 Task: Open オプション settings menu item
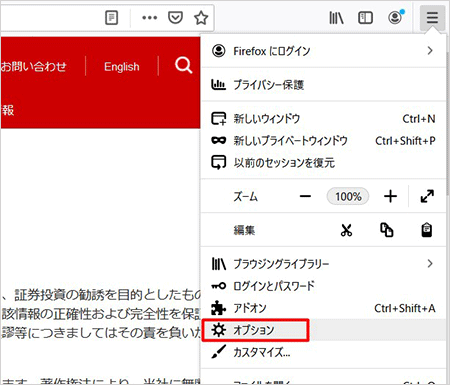pyautogui.click(x=323, y=330)
